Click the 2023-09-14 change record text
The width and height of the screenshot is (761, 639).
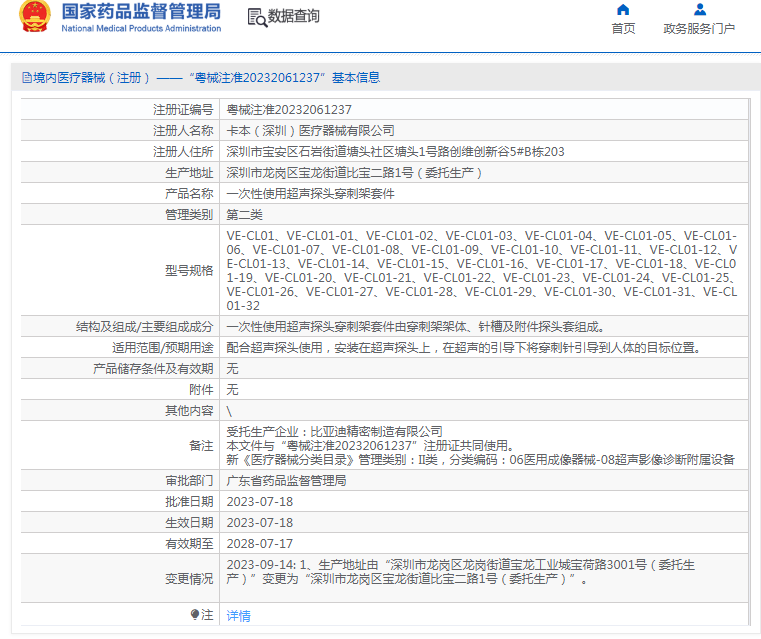point(461,572)
